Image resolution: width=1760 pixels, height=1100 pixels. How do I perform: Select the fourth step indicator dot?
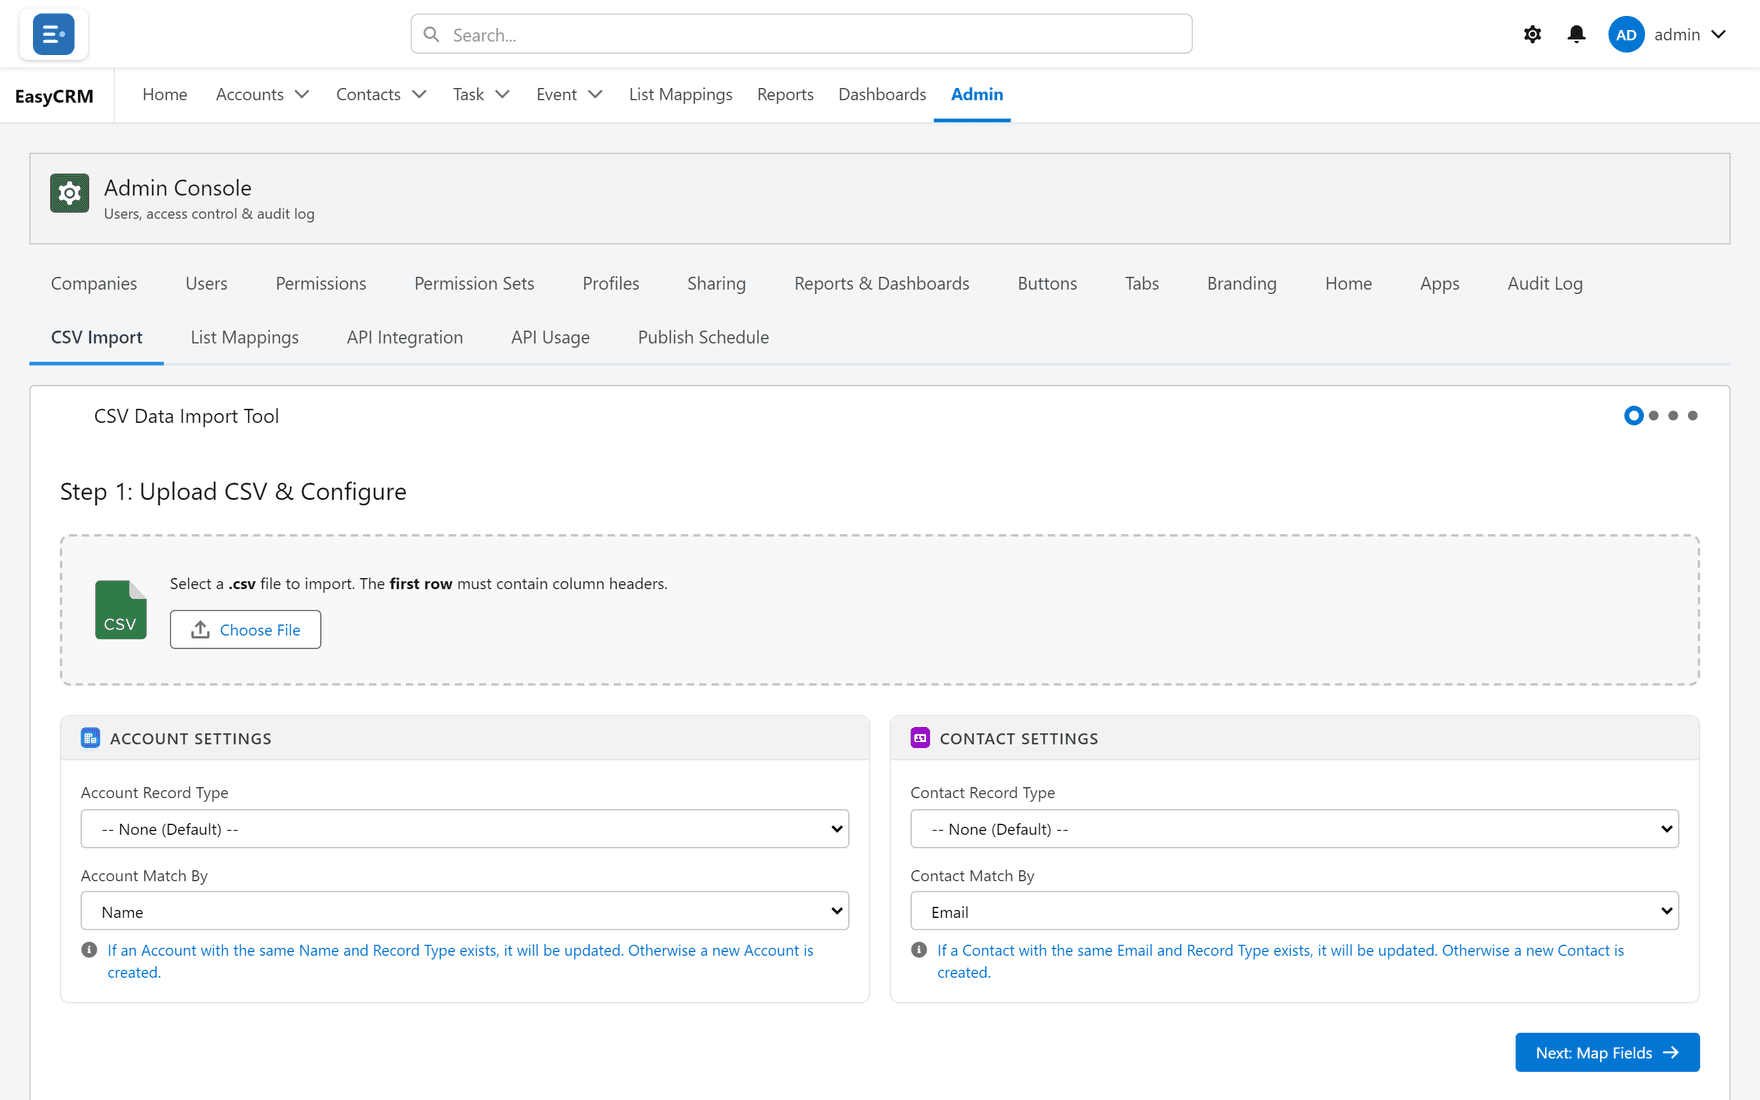pyautogui.click(x=1693, y=415)
